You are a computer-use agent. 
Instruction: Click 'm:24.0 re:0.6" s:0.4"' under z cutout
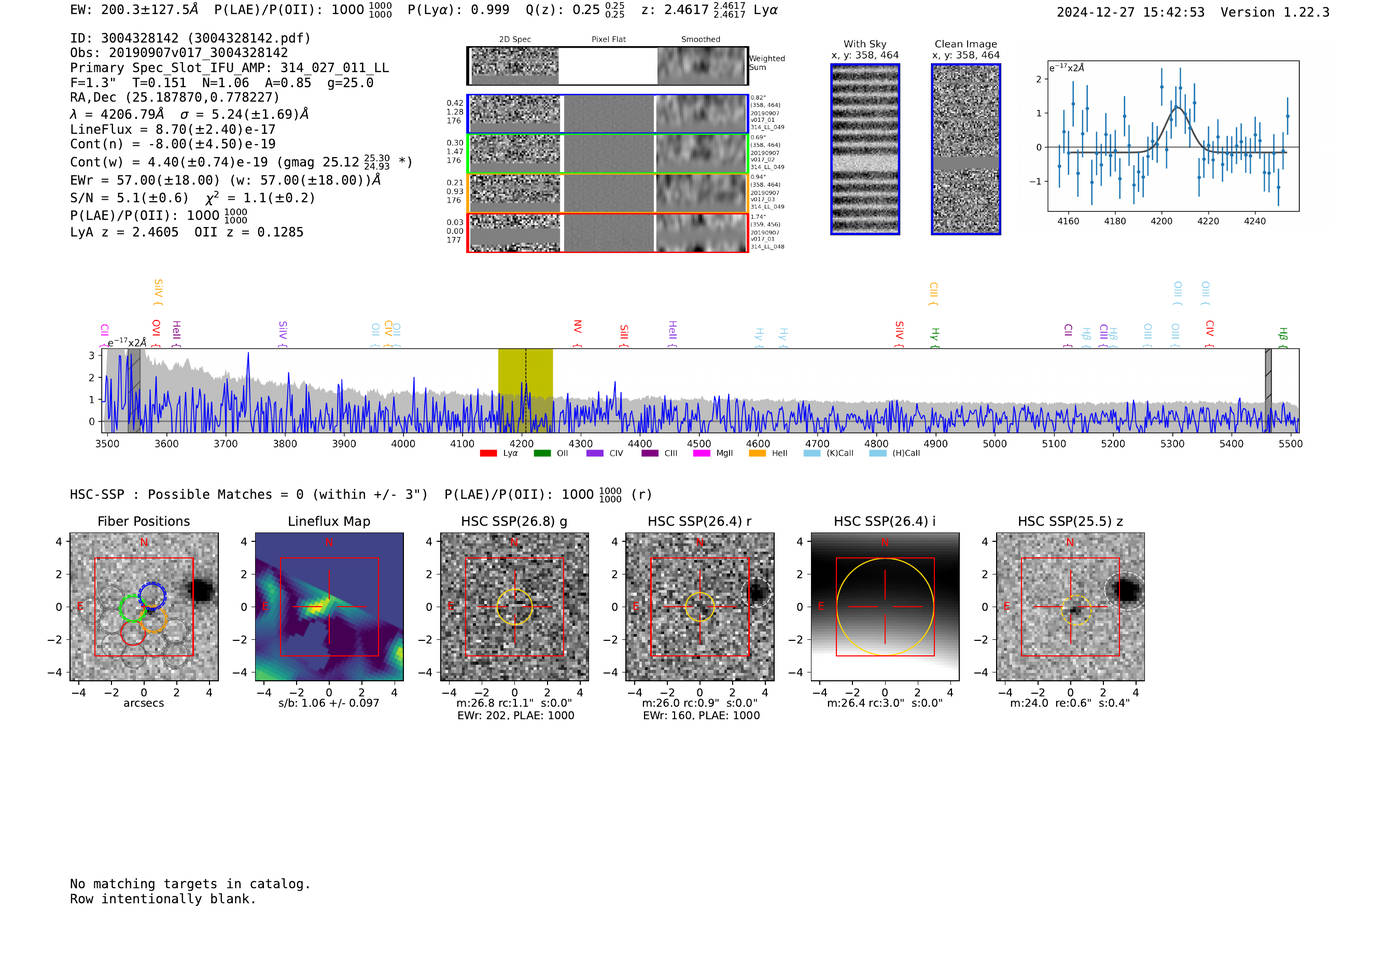click(1070, 703)
